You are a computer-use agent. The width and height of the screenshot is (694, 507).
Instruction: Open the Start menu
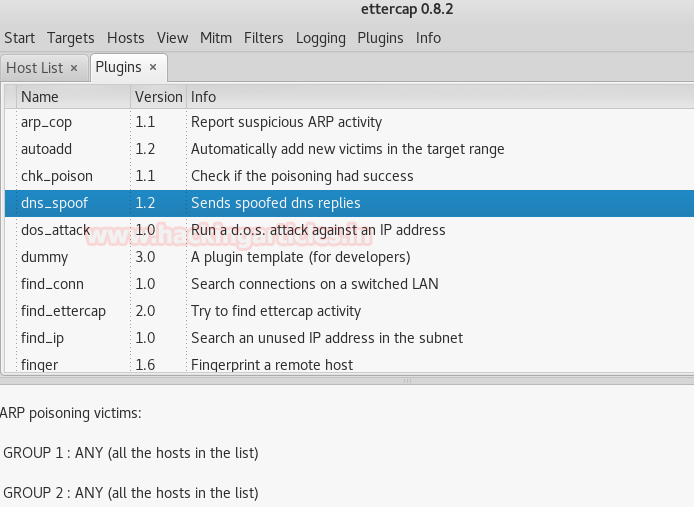[x=19, y=38]
